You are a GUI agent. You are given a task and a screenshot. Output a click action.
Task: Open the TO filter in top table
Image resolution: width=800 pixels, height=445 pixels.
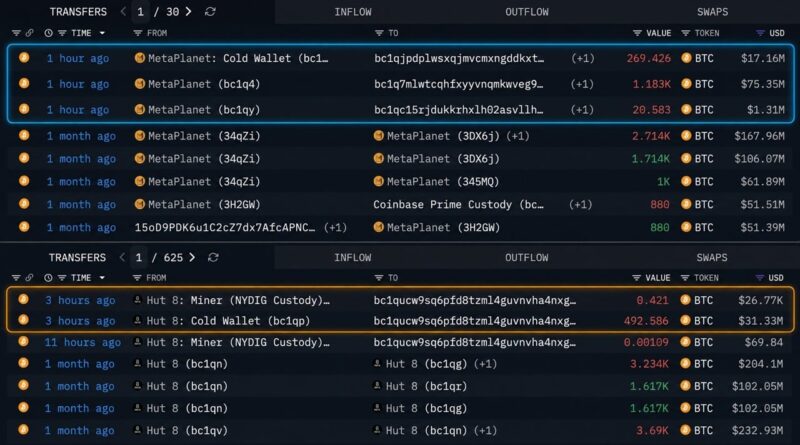click(379, 33)
